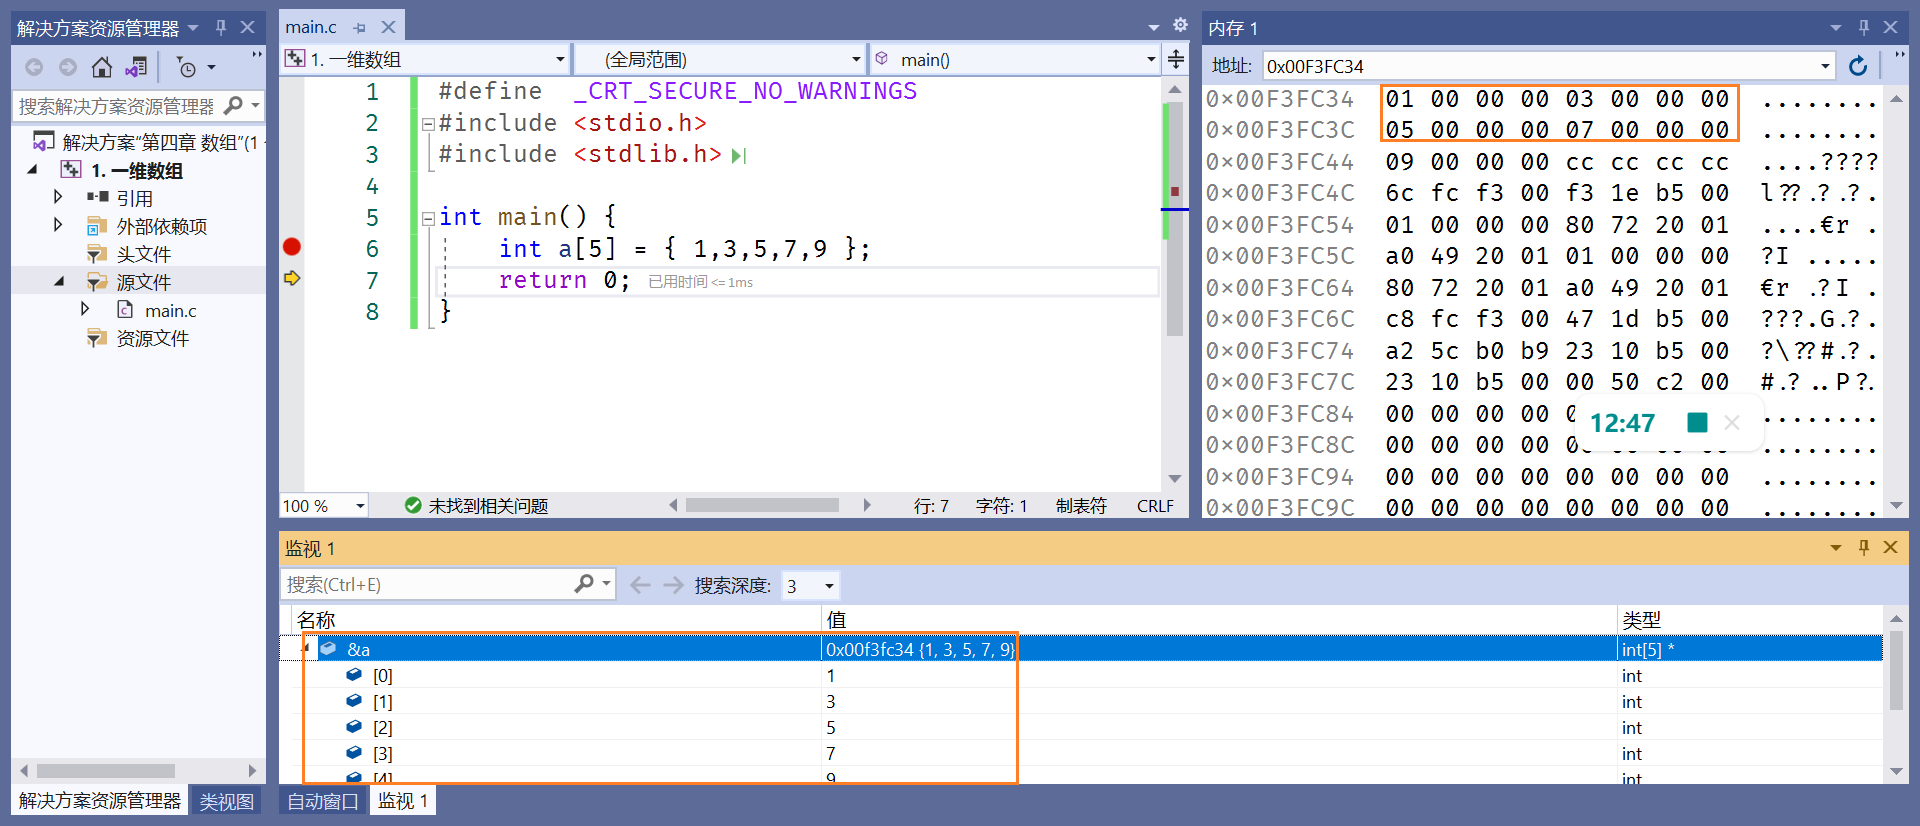Viewport: 1920px width, 826px height.
Task: Dismiss the 12:47 recording overlay
Action: 1732,422
